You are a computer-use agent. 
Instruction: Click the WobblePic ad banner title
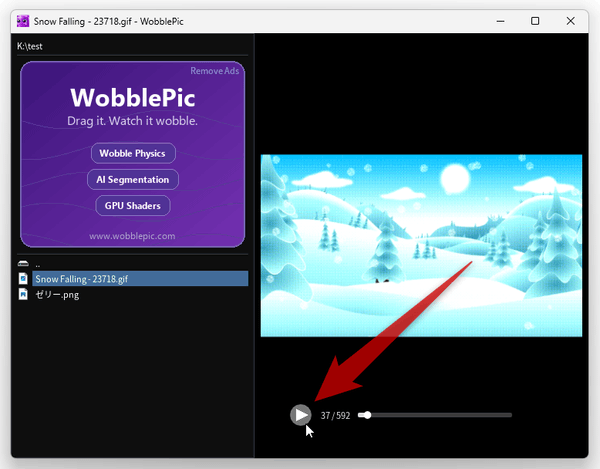[x=133, y=98]
